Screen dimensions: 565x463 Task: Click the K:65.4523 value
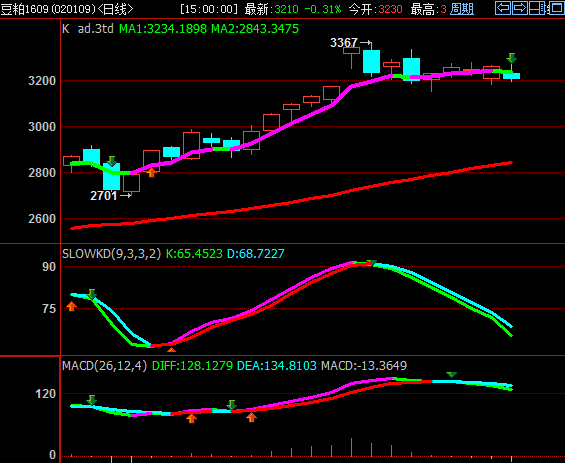194,254
